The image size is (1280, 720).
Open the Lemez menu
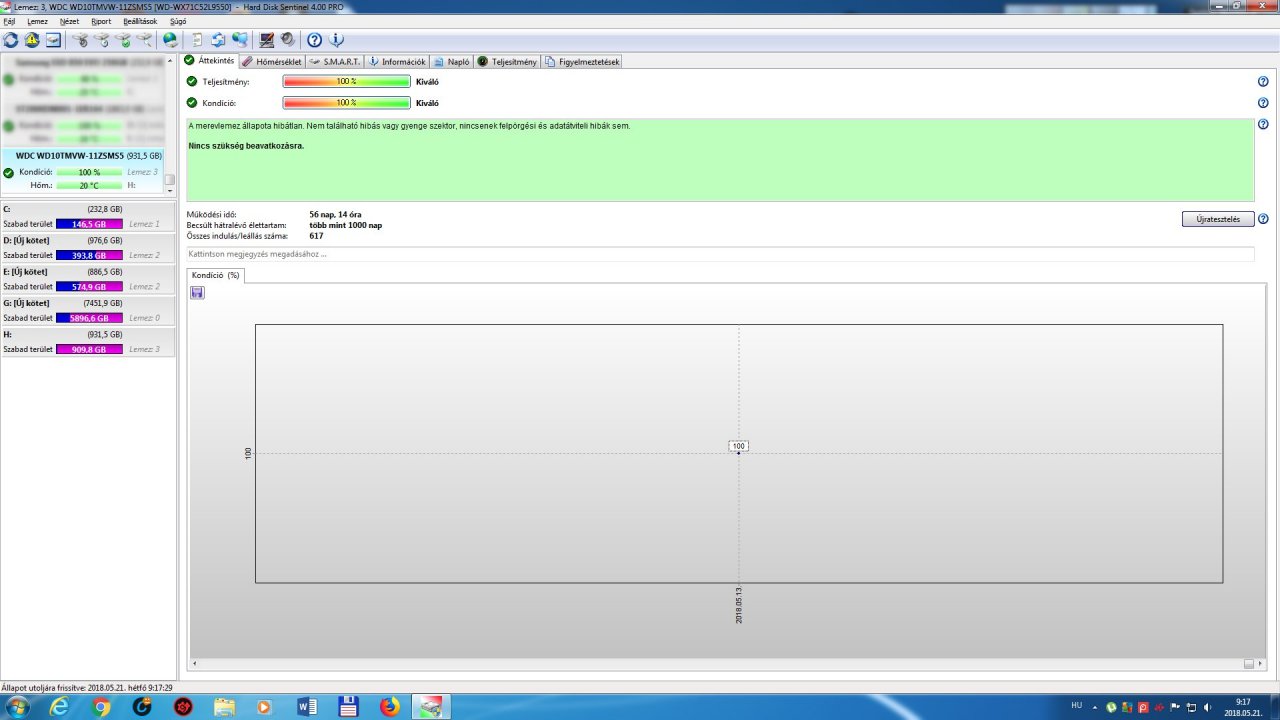tap(37, 21)
